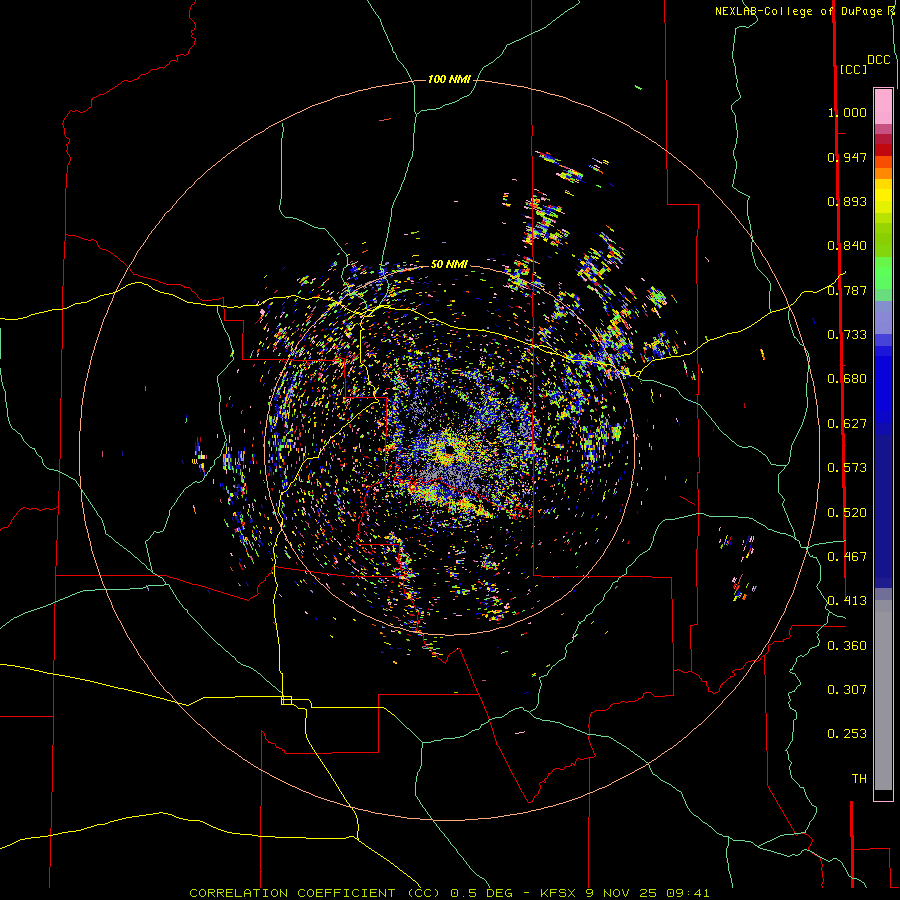Click the [CC] legend unit label
The image size is (900, 900).
click(853, 69)
